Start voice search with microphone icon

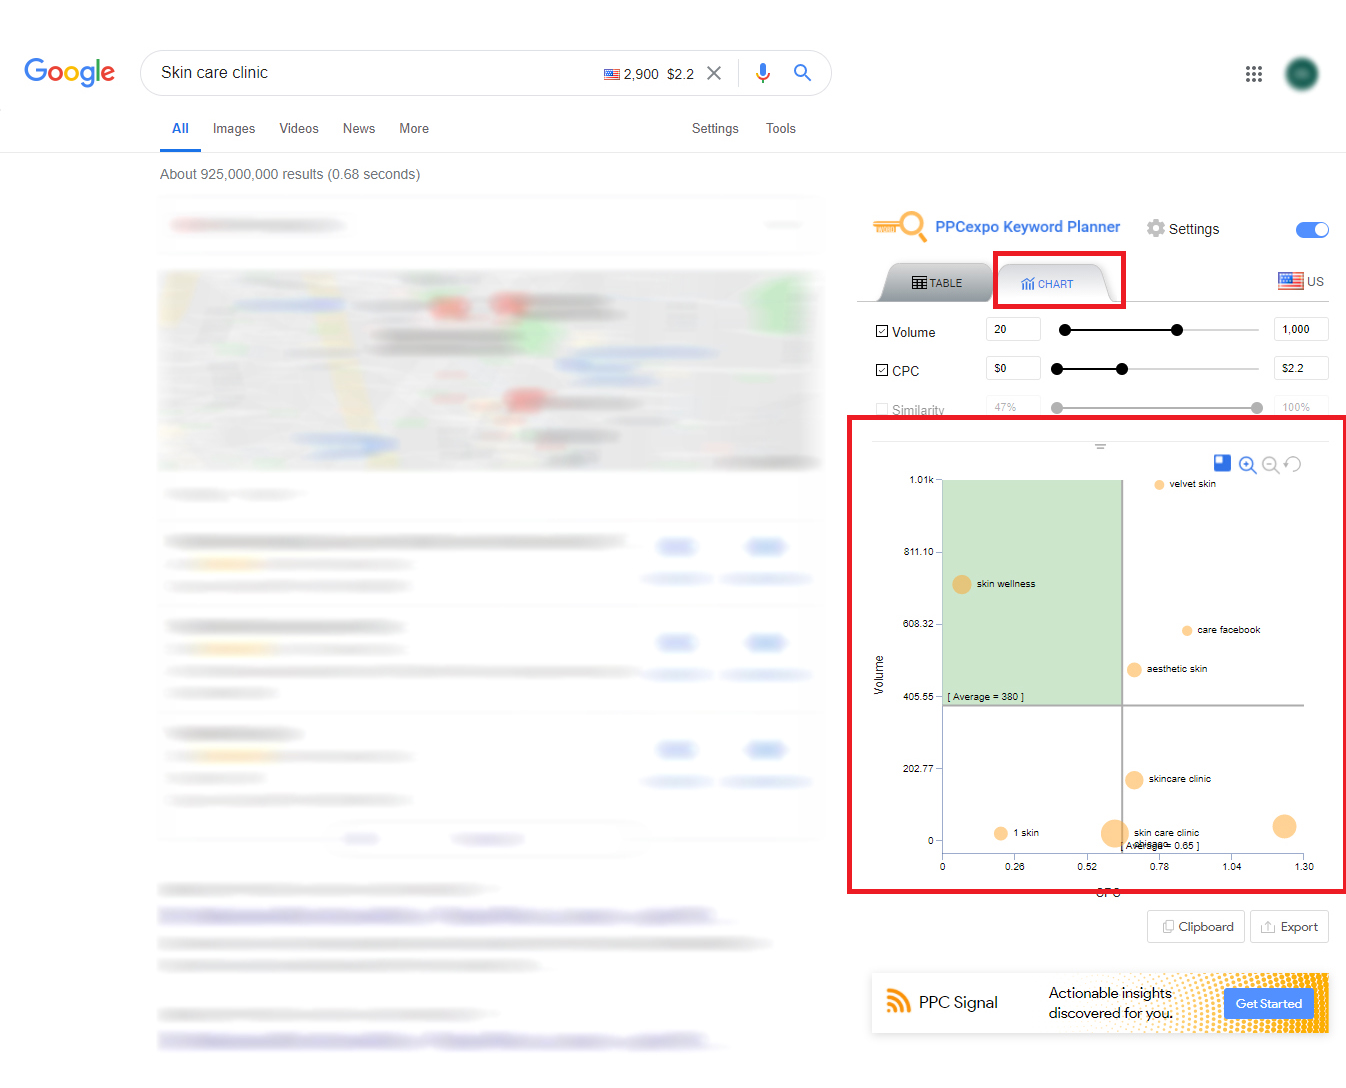(x=763, y=73)
